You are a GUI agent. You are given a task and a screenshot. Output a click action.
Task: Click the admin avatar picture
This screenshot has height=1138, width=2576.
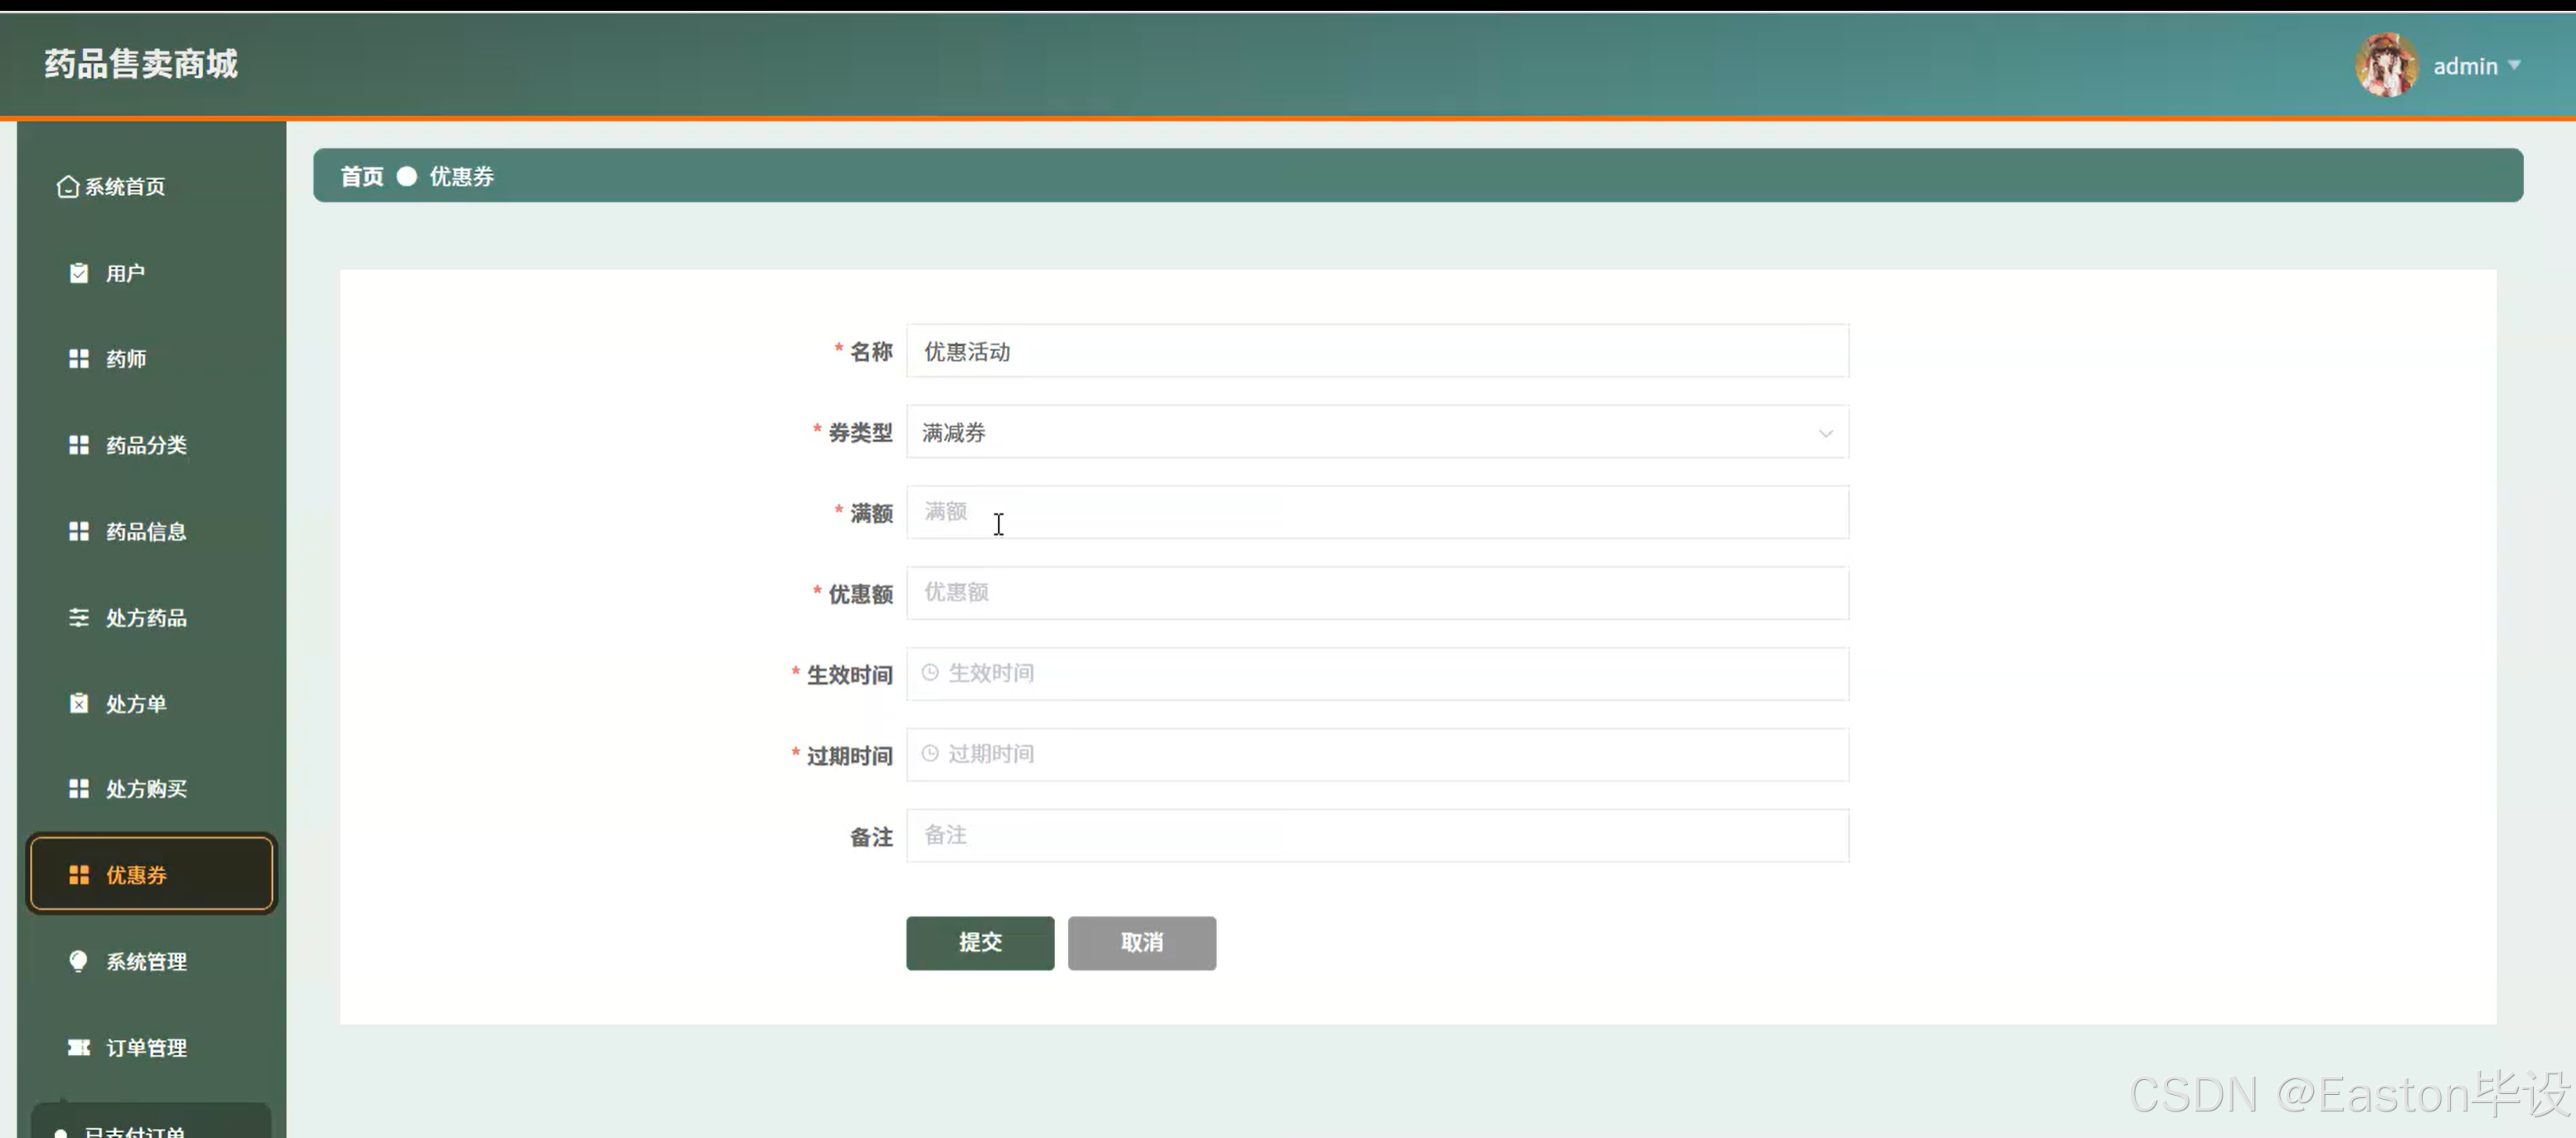(2386, 65)
